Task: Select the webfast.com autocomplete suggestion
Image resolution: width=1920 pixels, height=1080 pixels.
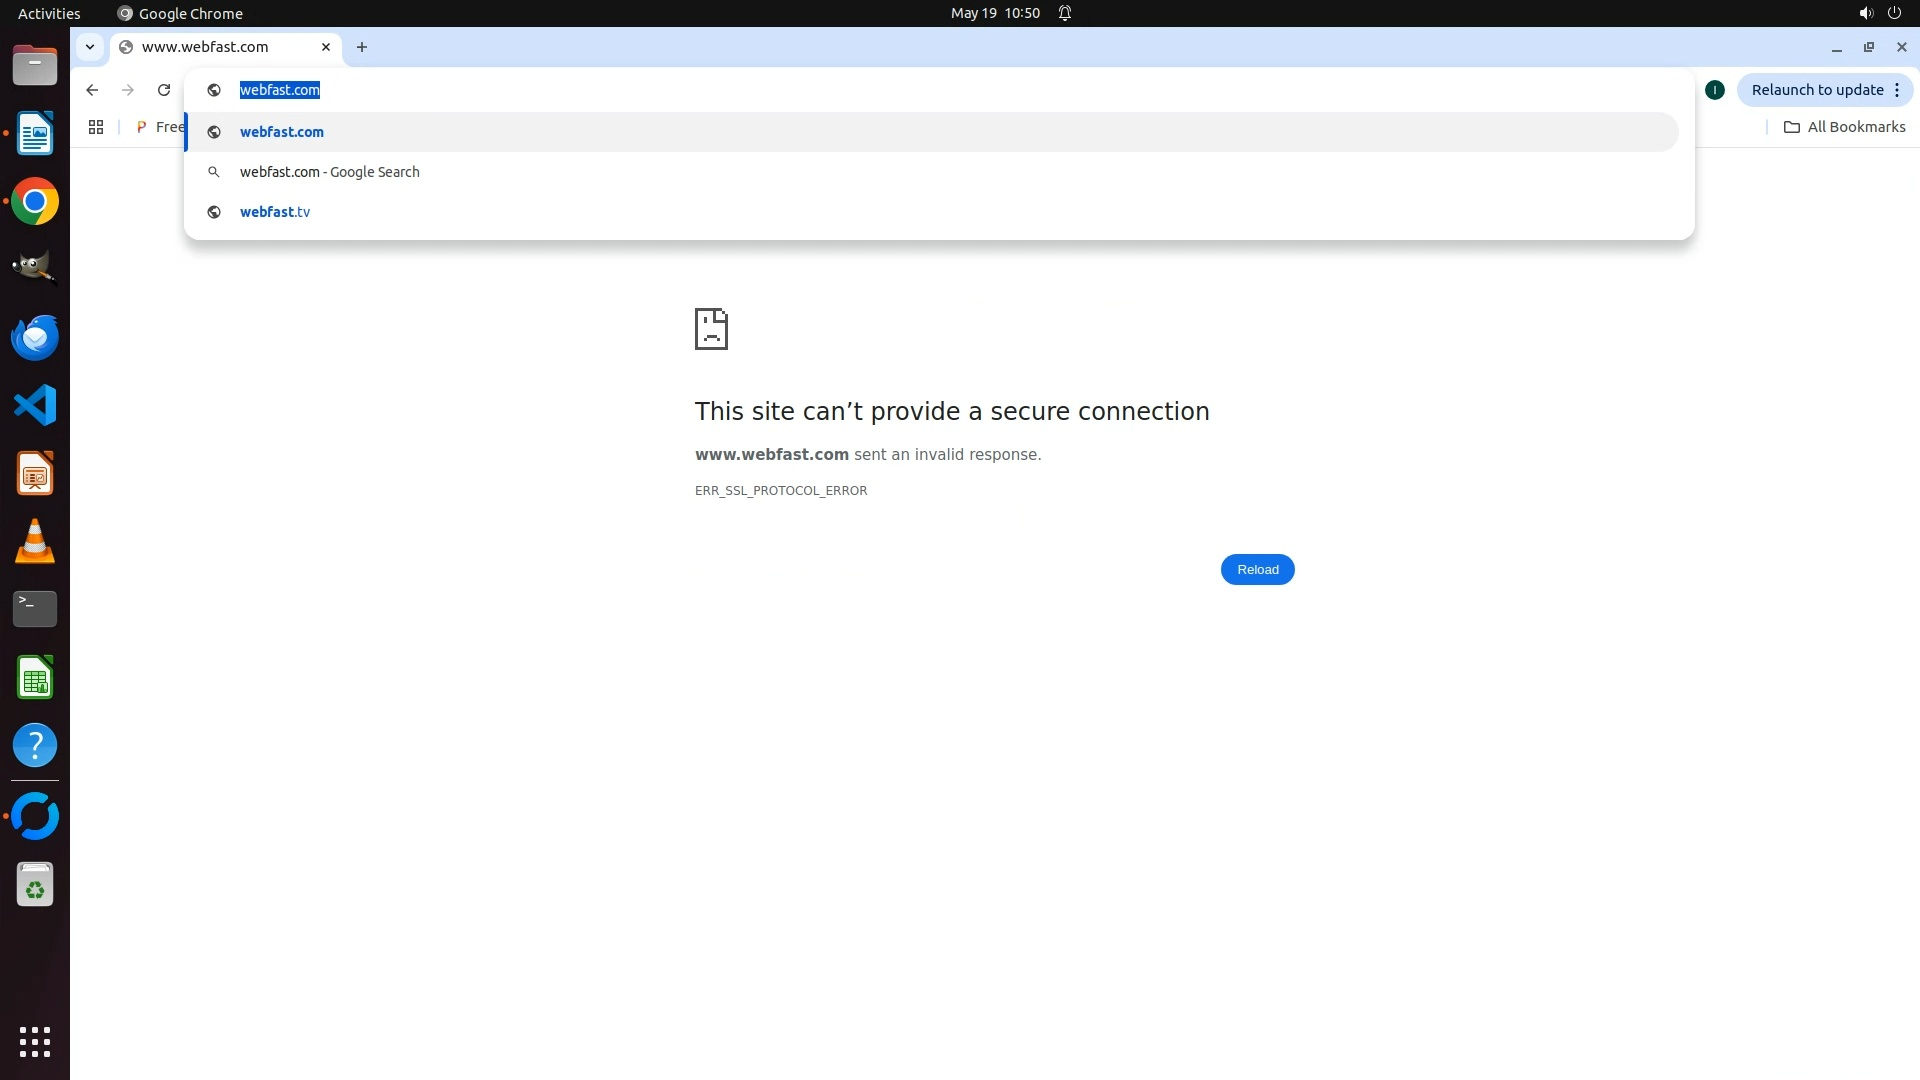Action: point(282,132)
